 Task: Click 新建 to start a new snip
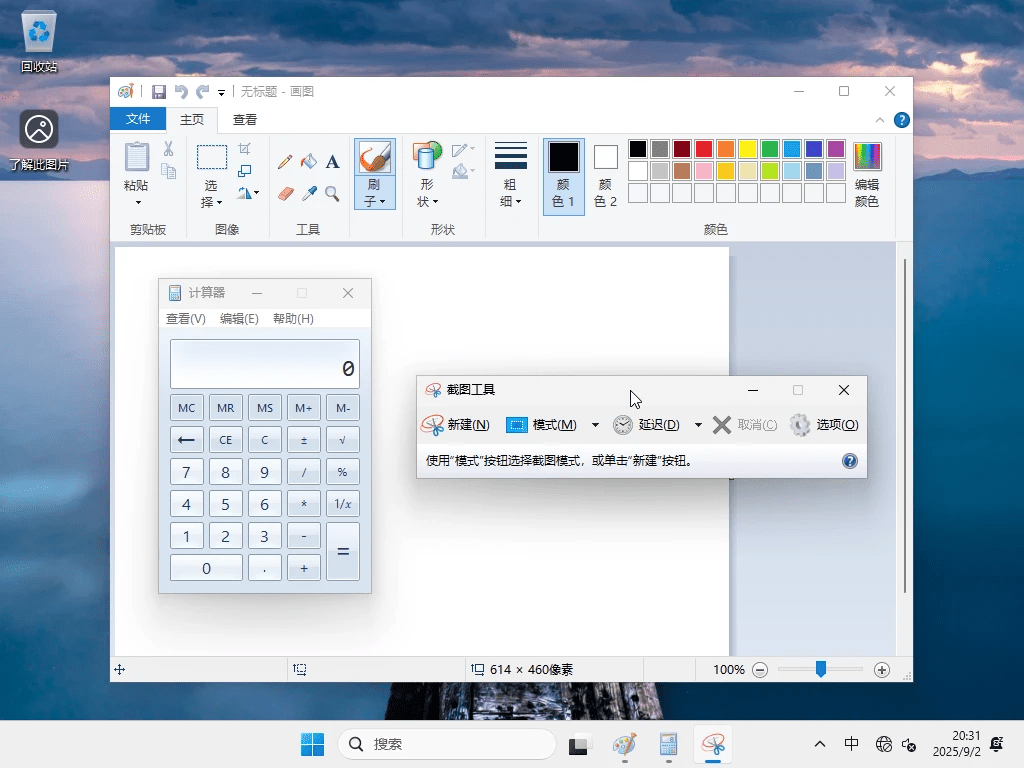click(466, 424)
